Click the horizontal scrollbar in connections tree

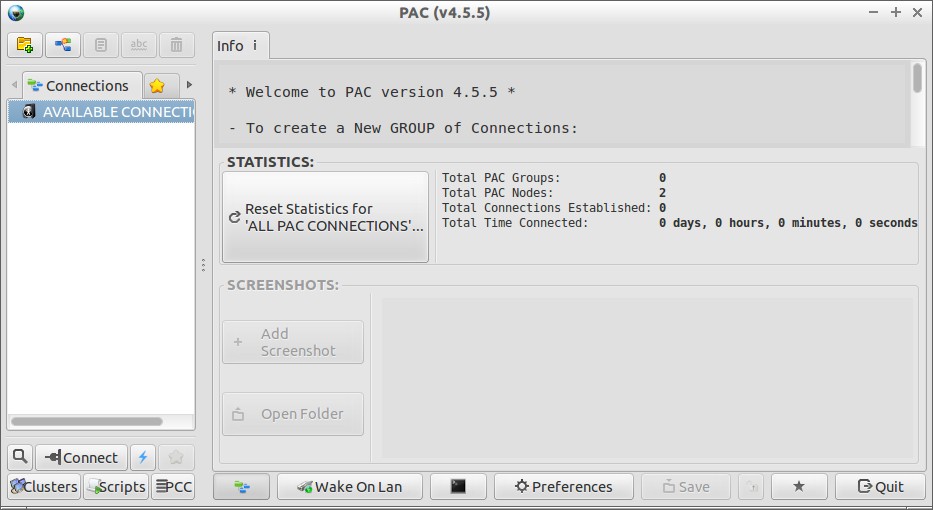(87, 421)
